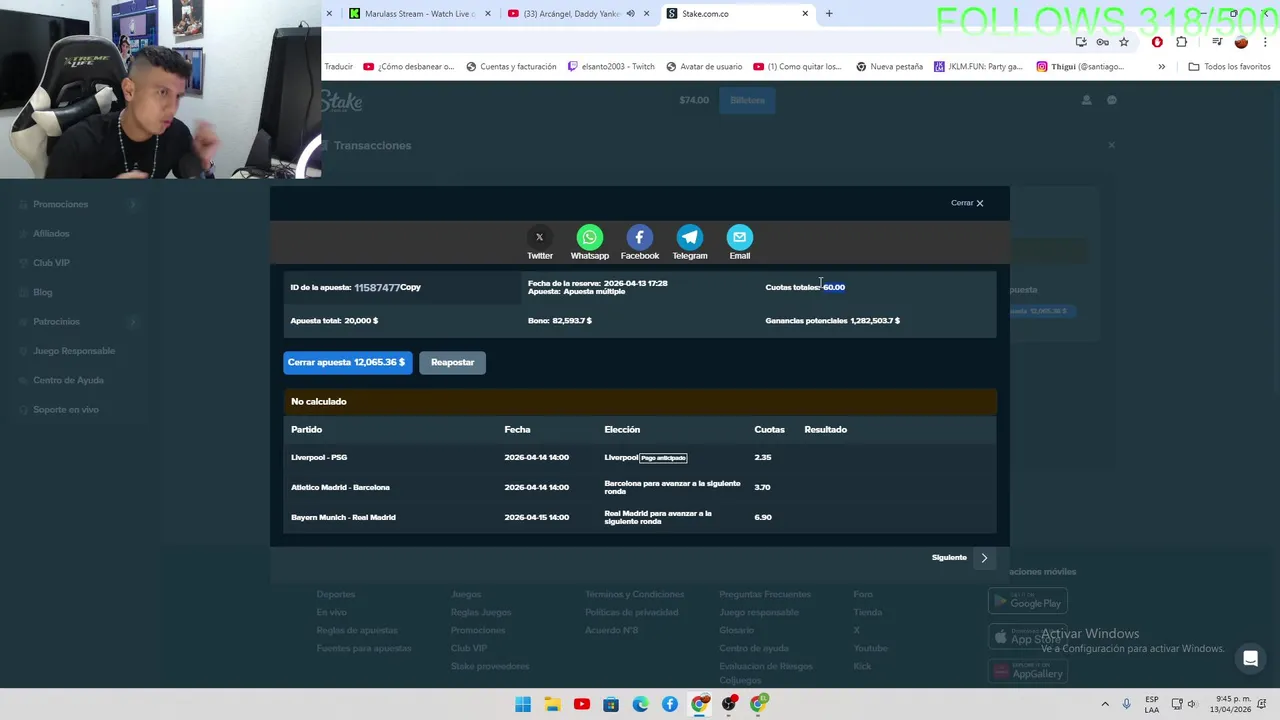Open the elsanto2003 - Twitch bookmark
Screen dimensions: 1280x720
click(x=610, y=67)
